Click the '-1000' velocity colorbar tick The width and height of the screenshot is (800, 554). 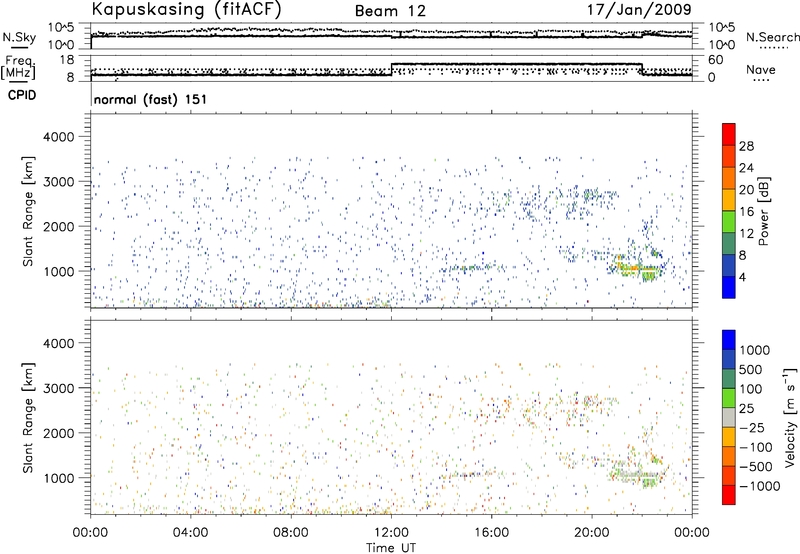coord(759,486)
